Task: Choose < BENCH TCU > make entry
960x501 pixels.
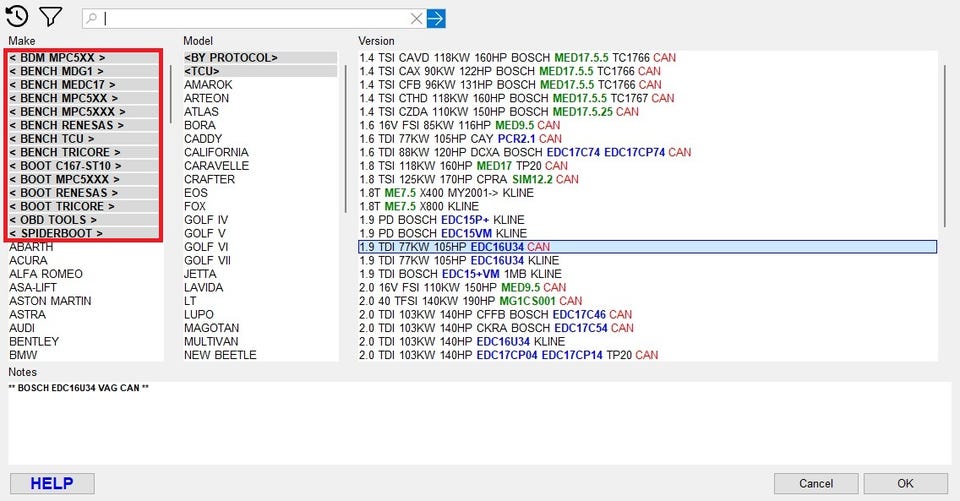Action: point(83,138)
